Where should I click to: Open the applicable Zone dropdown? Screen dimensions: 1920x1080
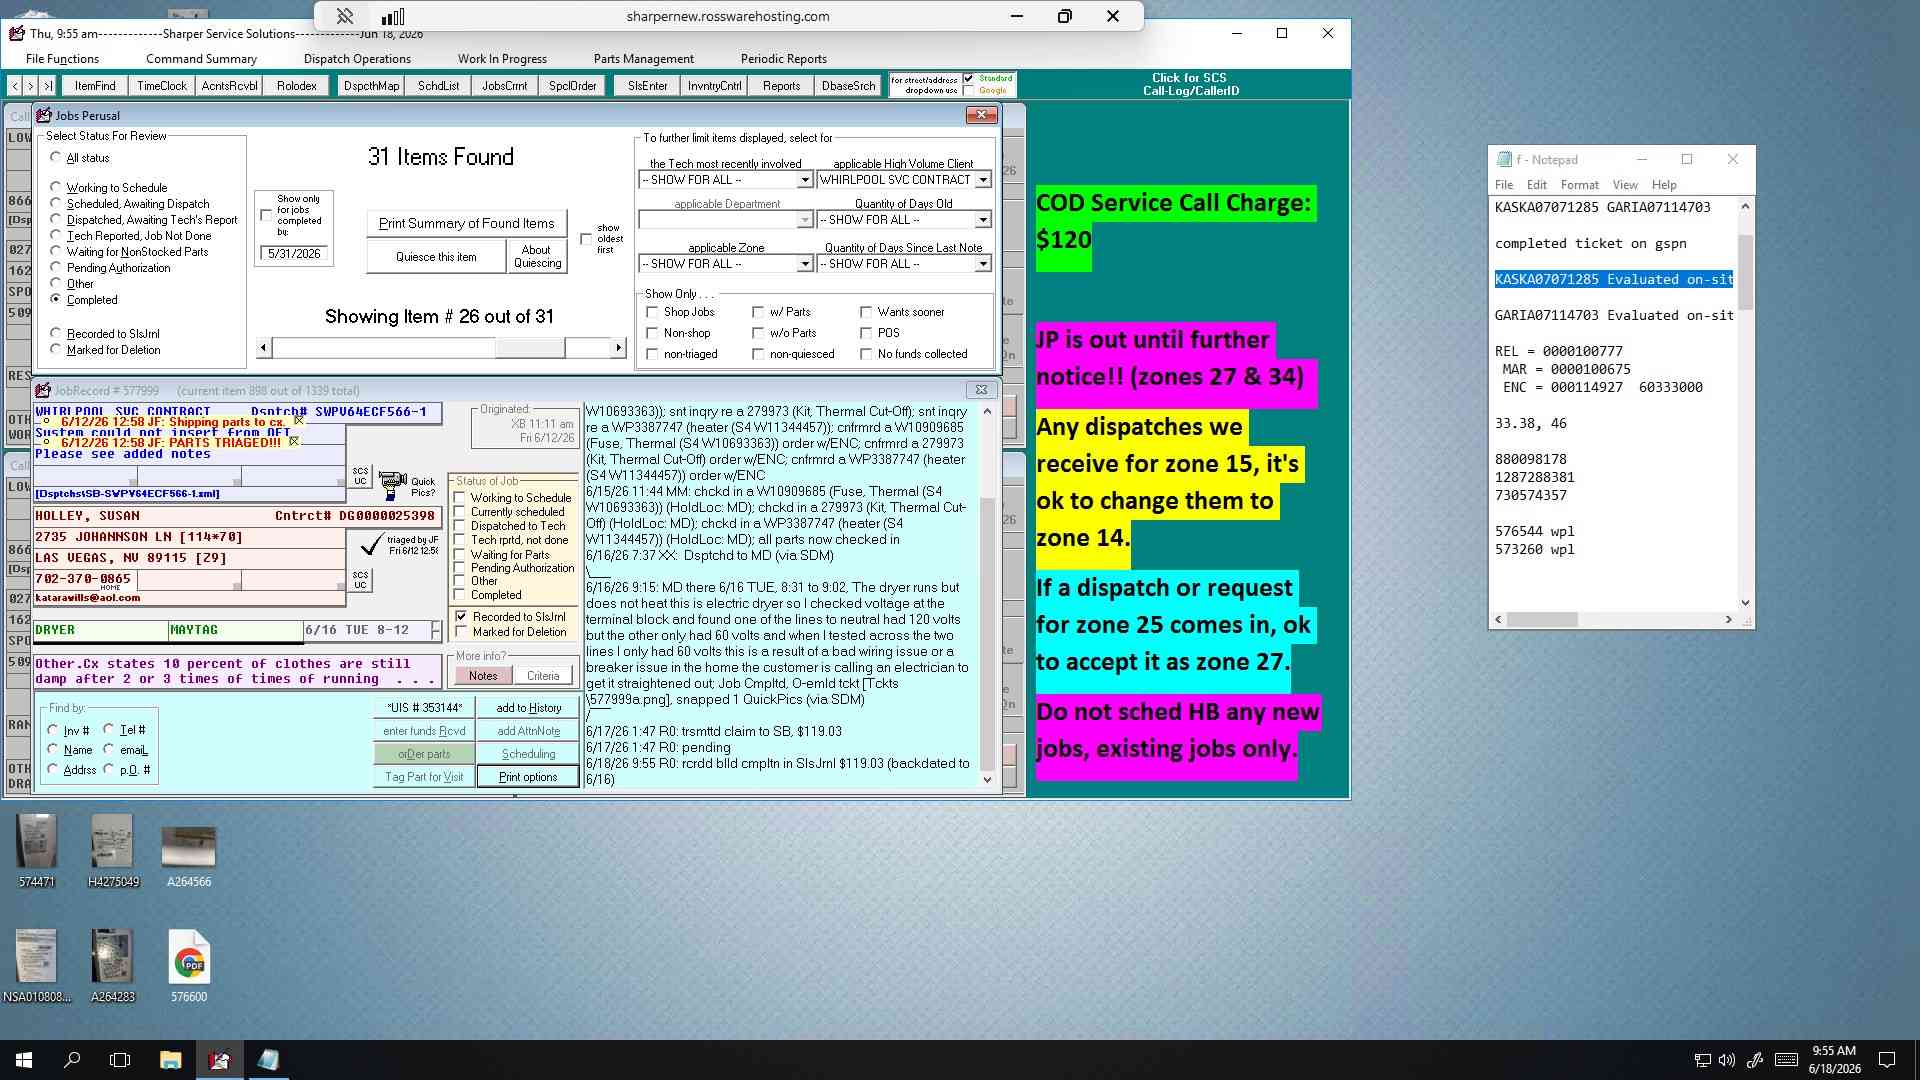[x=805, y=264]
